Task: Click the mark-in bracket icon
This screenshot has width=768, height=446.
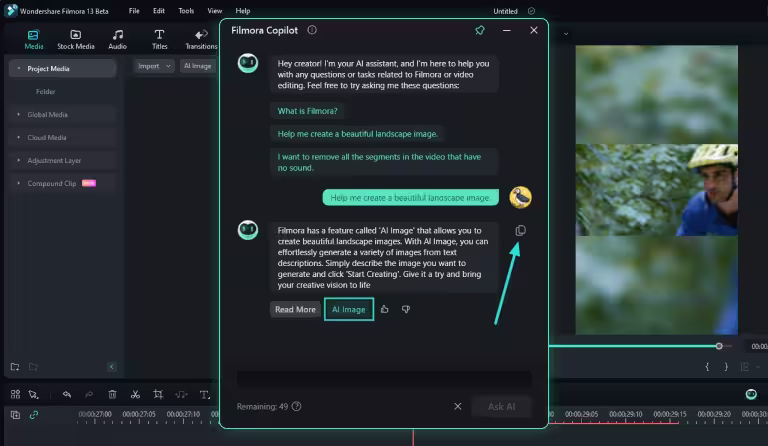Action: point(707,367)
